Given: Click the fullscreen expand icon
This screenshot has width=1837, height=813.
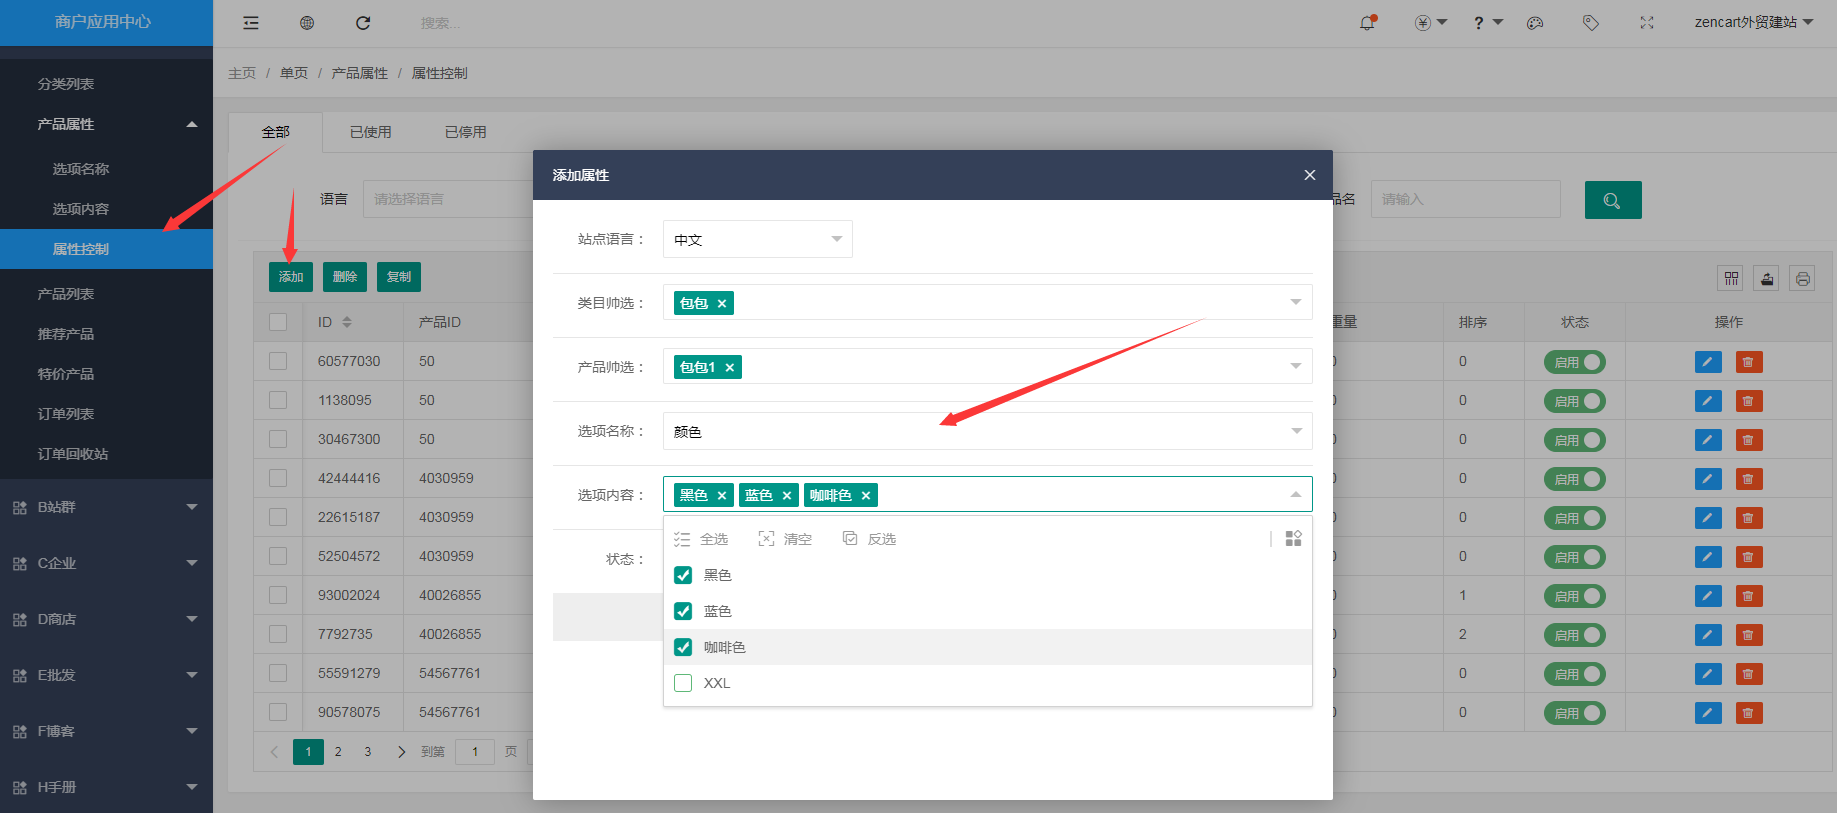Looking at the screenshot, I should point(1646,23).
